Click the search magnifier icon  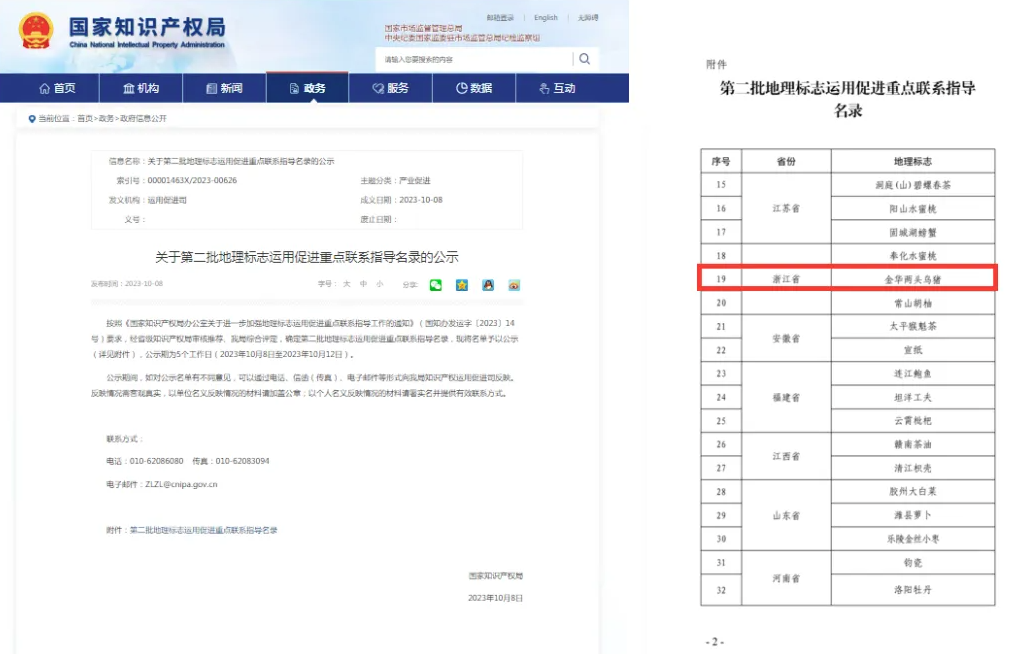(585, 59)
